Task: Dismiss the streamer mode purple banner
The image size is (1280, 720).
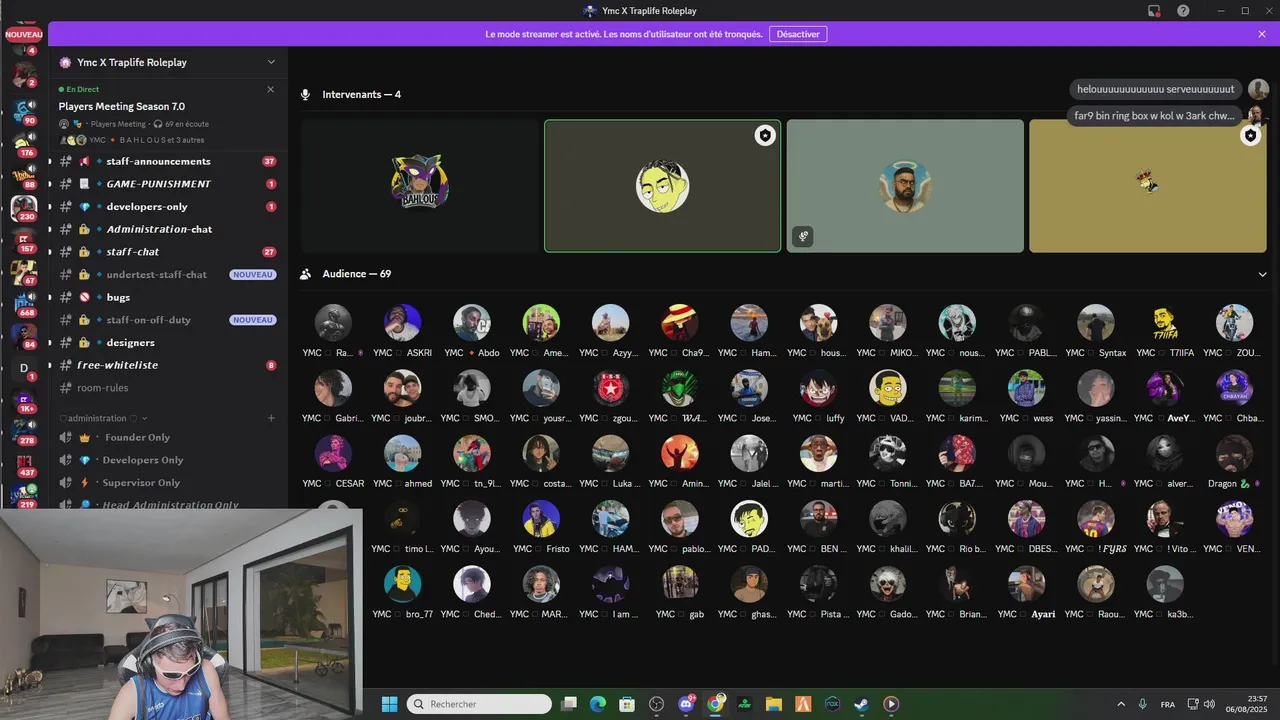Action: 1262,34
